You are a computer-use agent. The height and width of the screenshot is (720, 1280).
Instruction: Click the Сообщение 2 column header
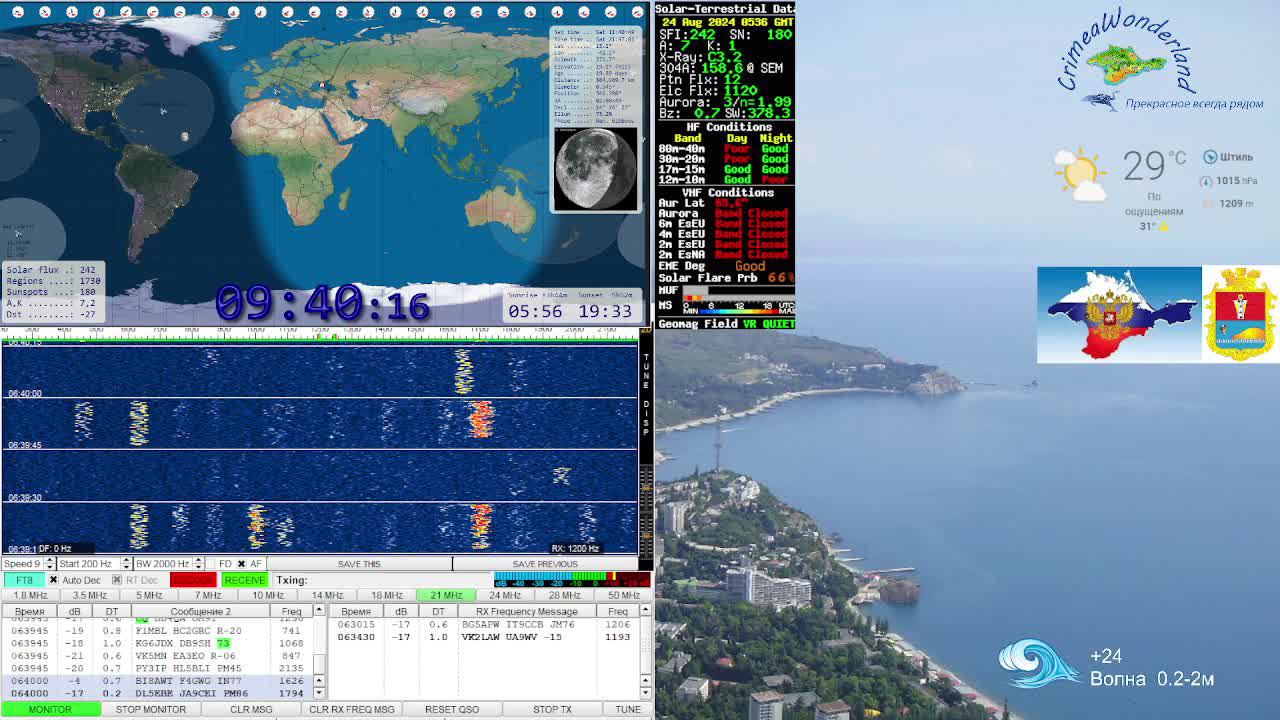[200, 612]
